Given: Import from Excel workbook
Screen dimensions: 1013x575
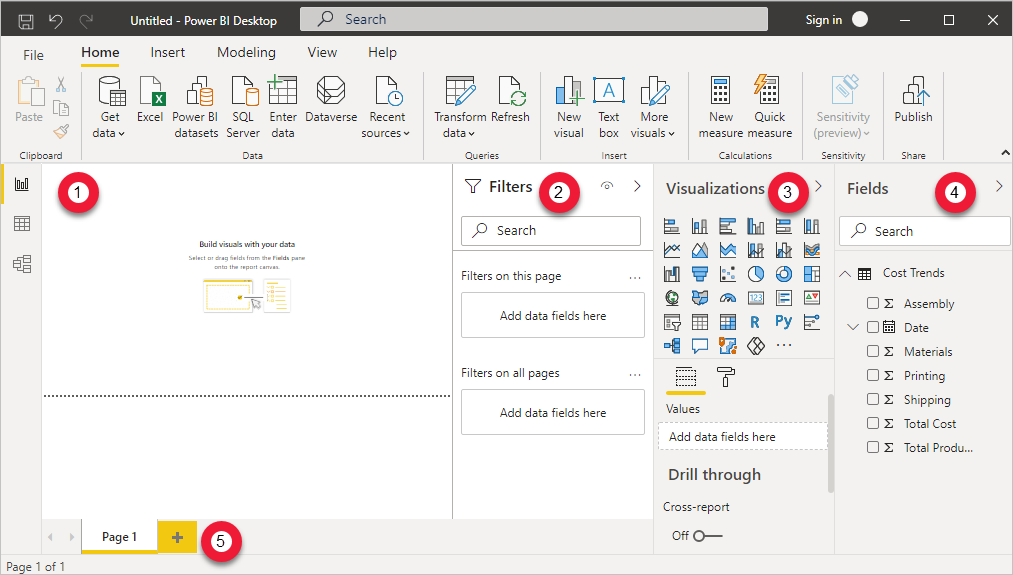Looking at the screenshot, I should click(x=150, y=99).
